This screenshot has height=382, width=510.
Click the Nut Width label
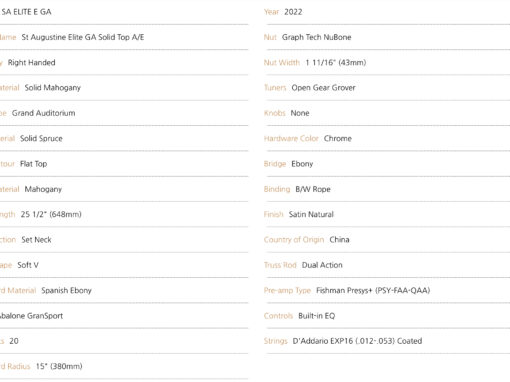pyautogui.click(x=282, y=63)
